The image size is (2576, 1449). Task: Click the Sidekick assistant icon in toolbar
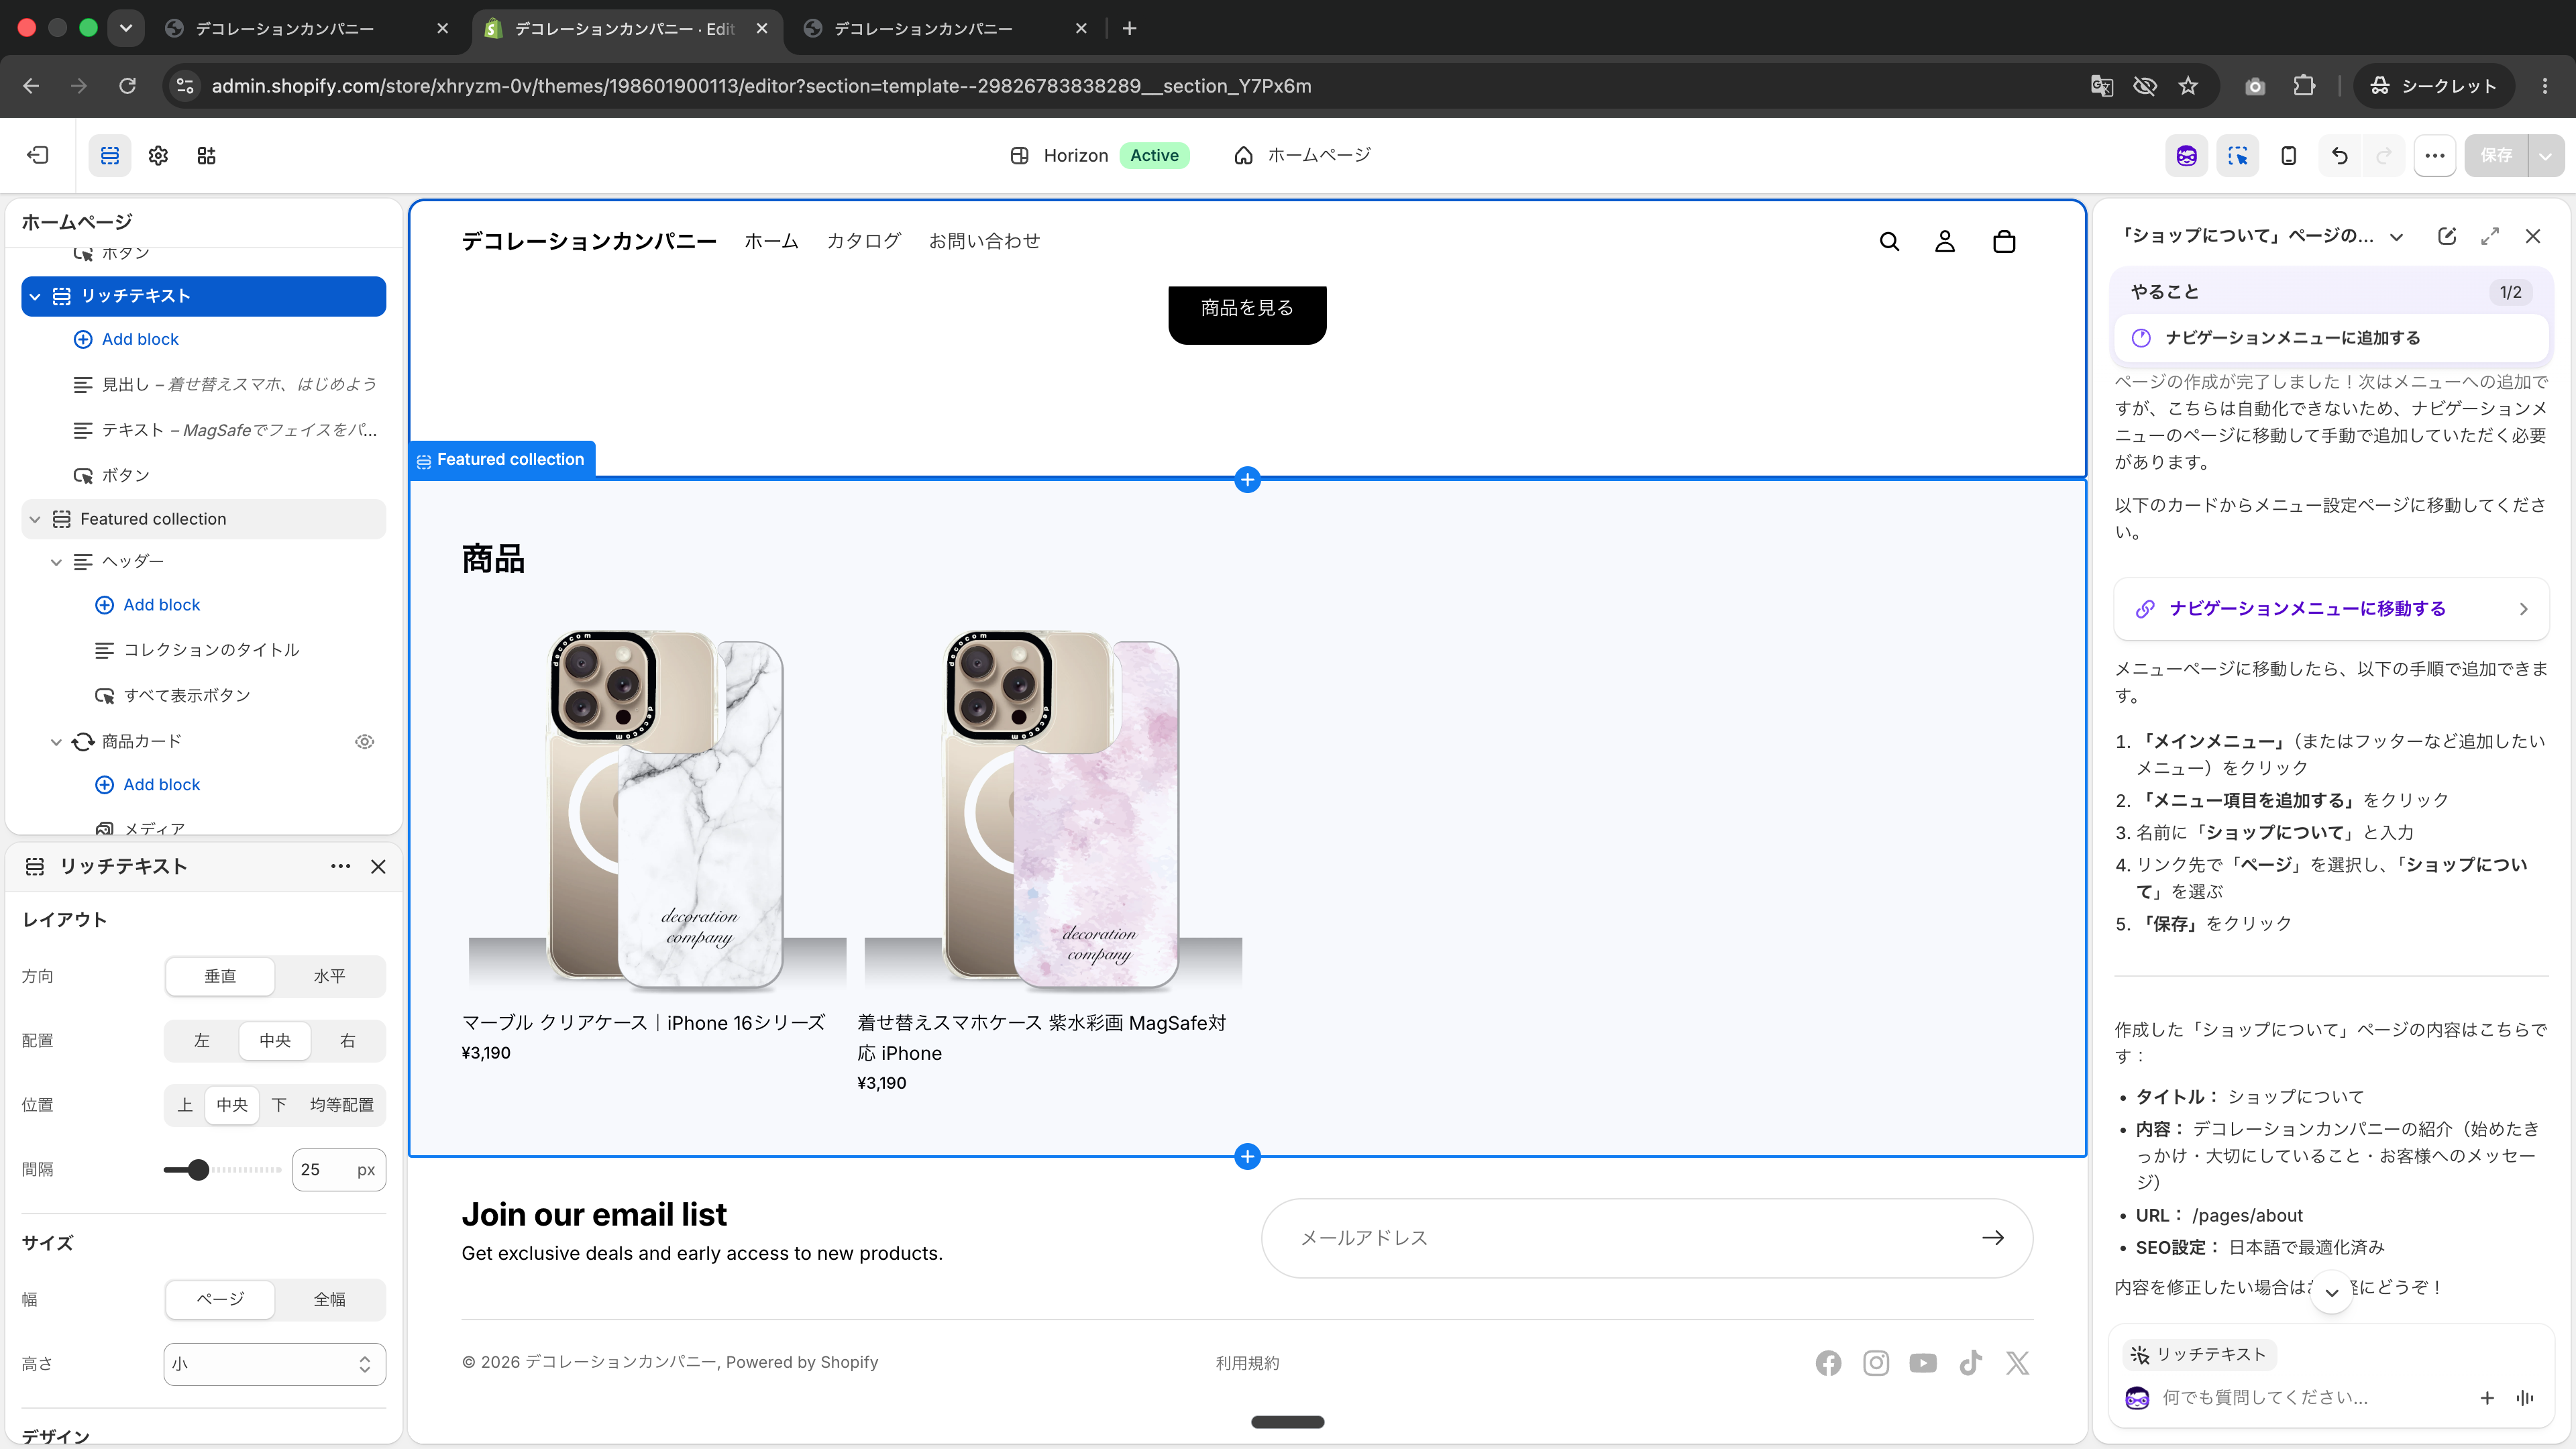(2186, 155)
